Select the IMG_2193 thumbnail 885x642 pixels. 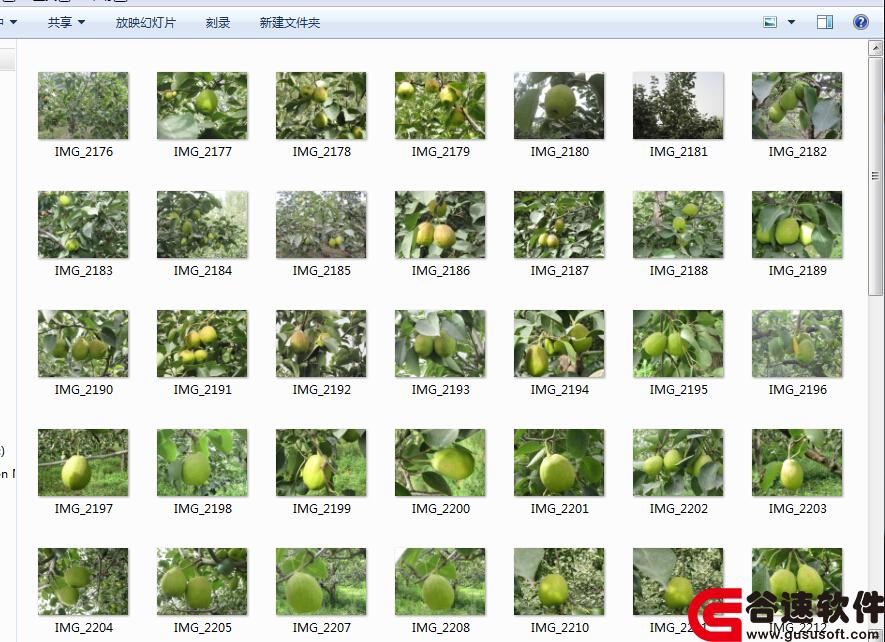440,344
